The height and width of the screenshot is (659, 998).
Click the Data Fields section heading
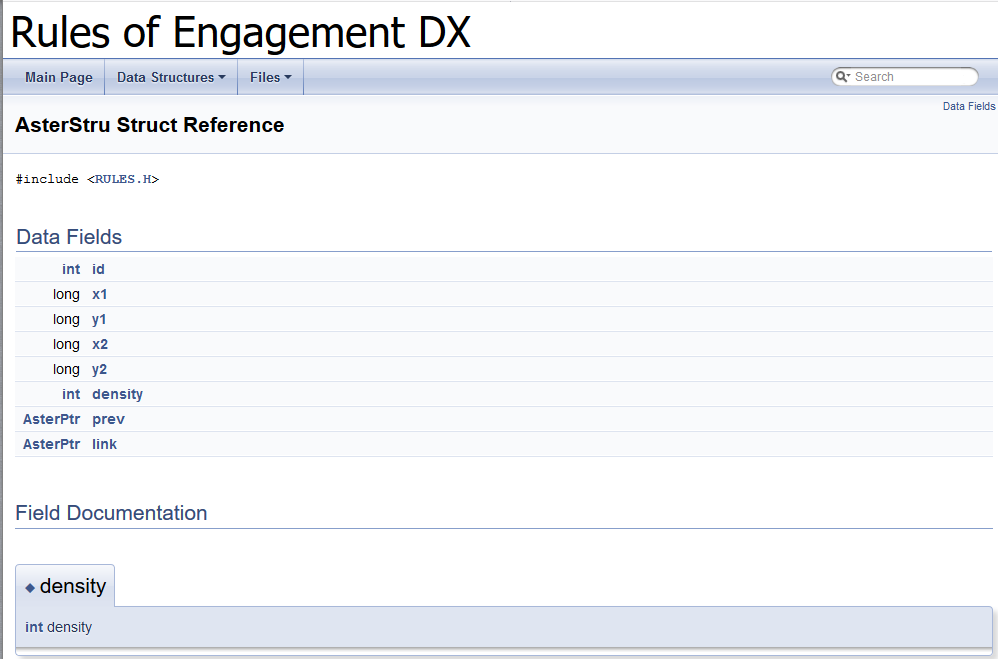69,237
